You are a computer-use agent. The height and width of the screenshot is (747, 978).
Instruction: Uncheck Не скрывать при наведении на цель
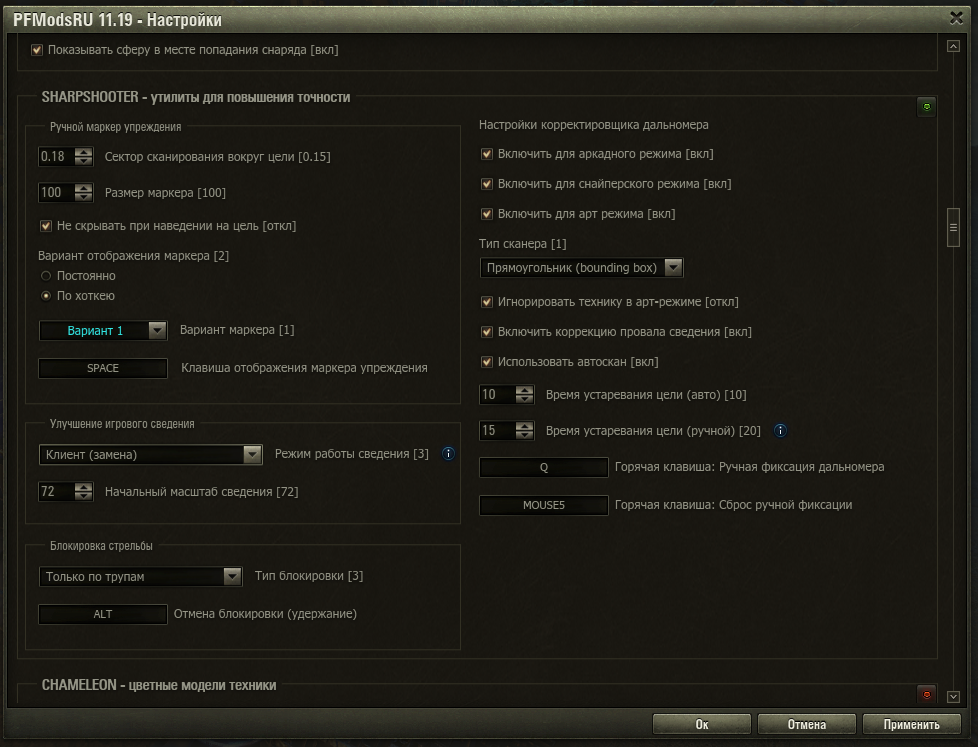(46, 226)
